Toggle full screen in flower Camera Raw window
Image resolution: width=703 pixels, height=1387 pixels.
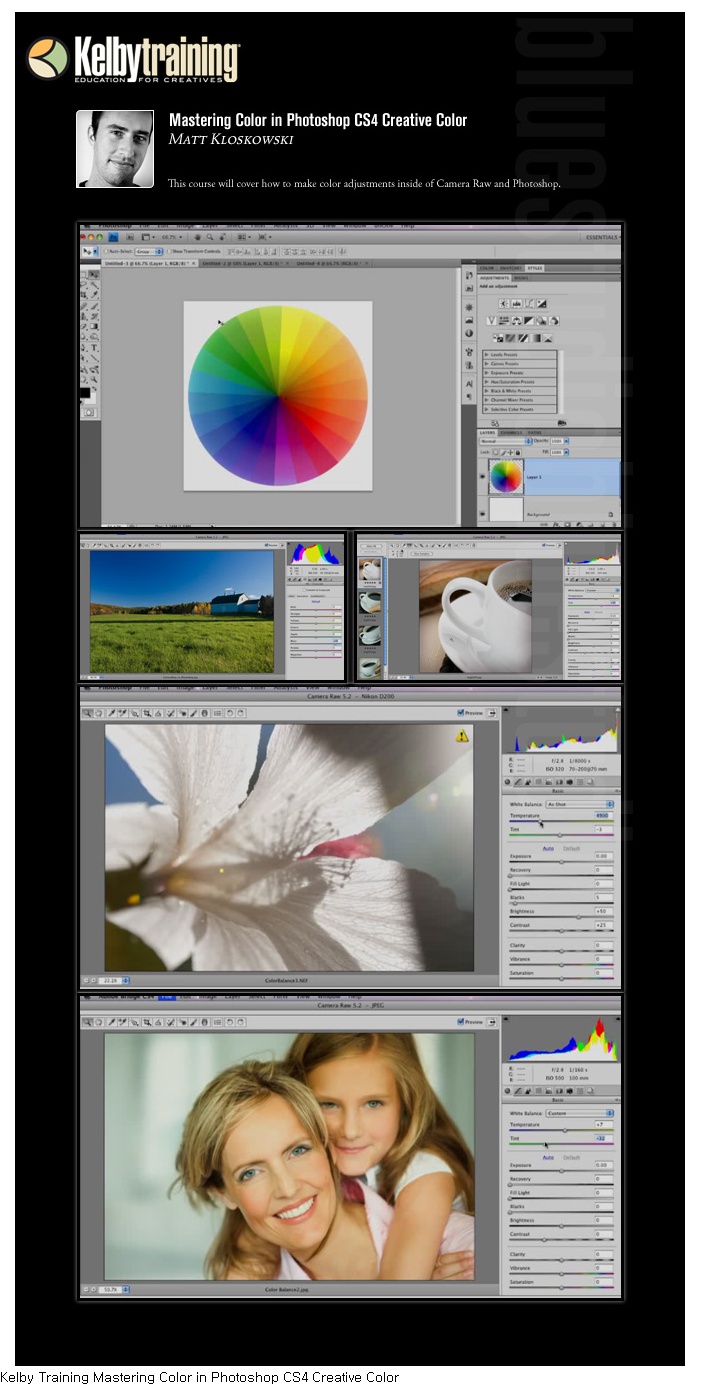pos(493,713)
